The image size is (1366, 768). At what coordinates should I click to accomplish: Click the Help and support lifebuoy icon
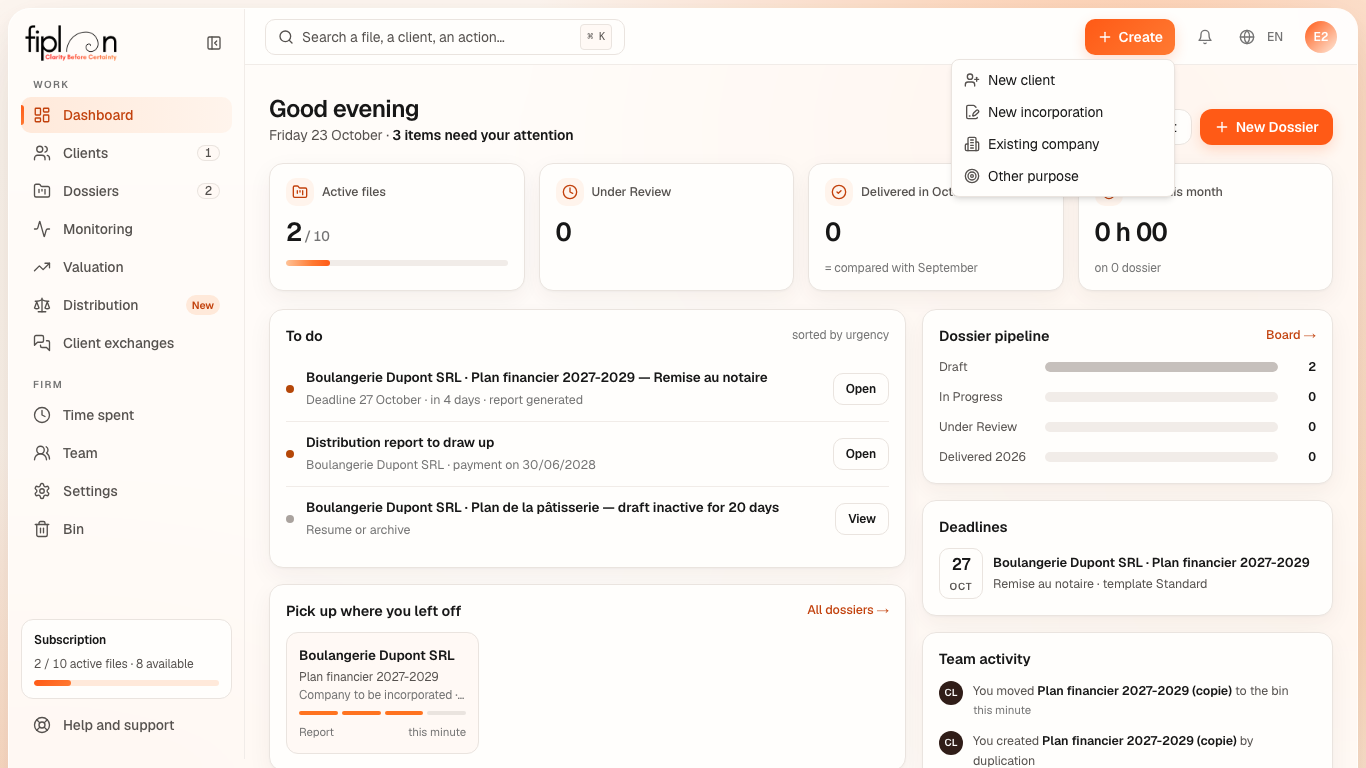(x=42, y=725)
